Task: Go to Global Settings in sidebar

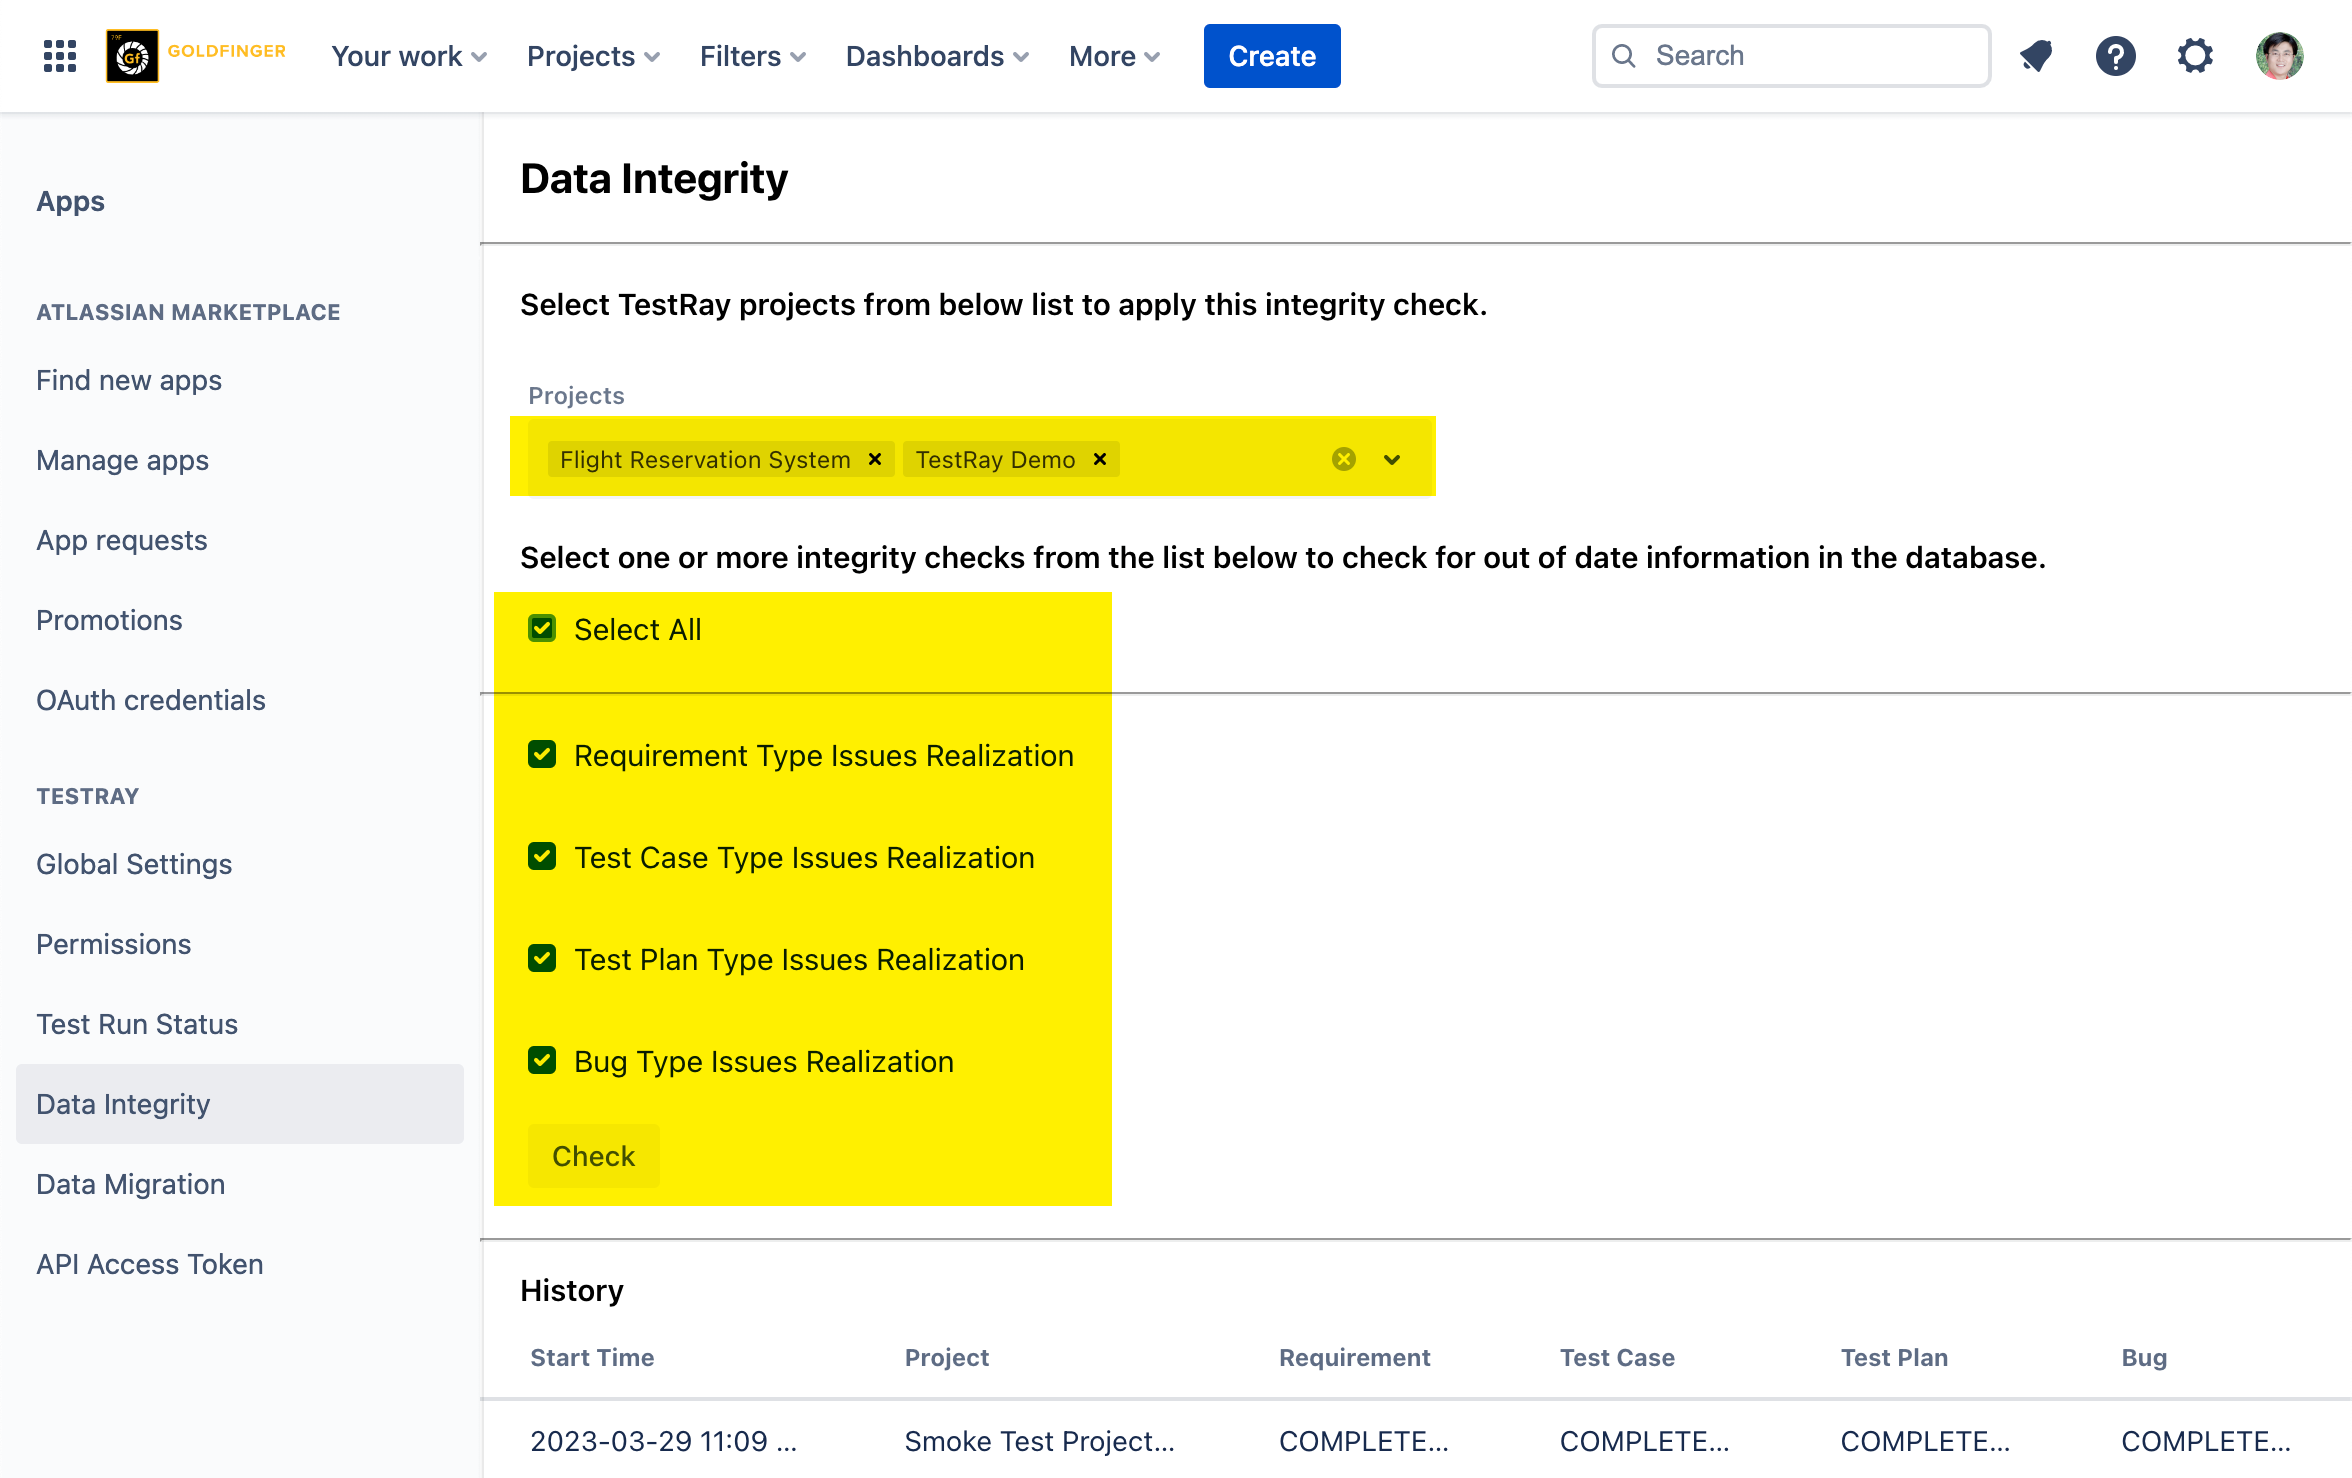Action: (x=134, y=864)
